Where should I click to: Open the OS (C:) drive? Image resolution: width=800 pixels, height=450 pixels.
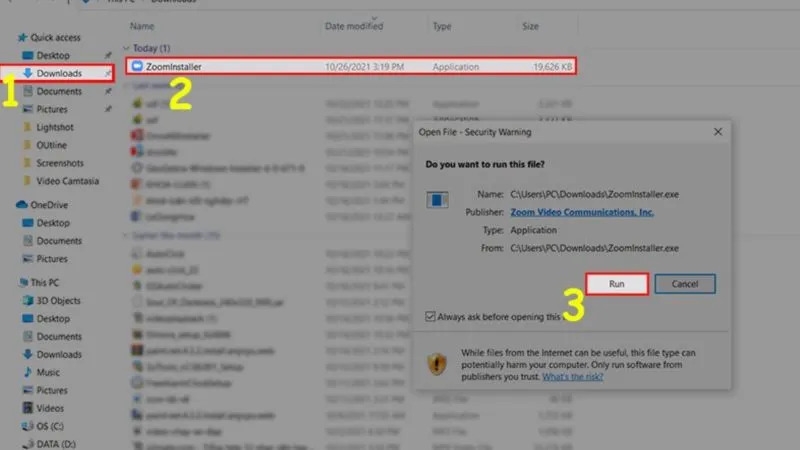[x=50, y=426]
